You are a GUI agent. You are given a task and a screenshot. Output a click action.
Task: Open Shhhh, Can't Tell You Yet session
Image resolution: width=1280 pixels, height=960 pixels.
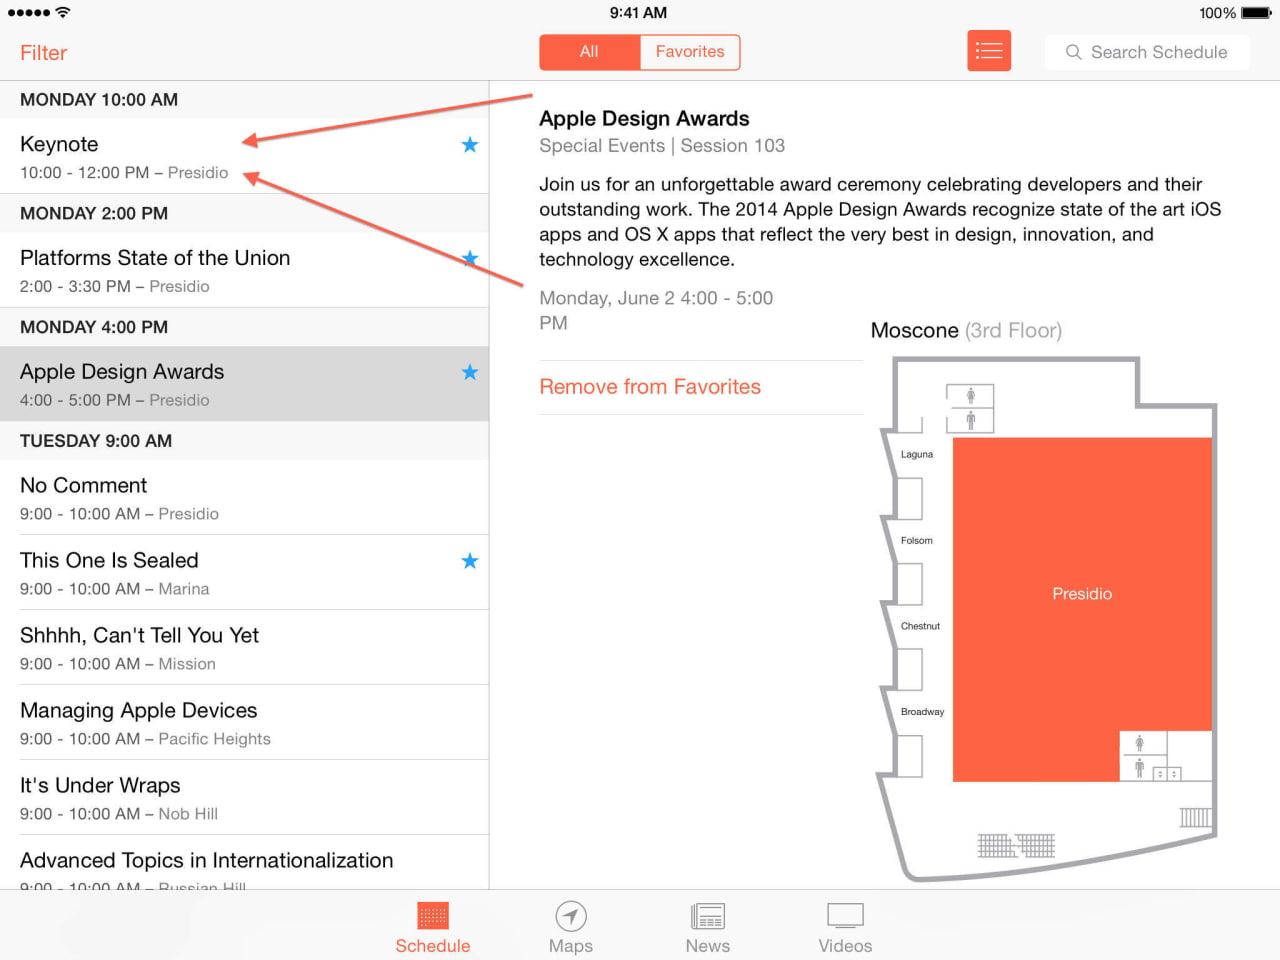(x=244, y=648)
